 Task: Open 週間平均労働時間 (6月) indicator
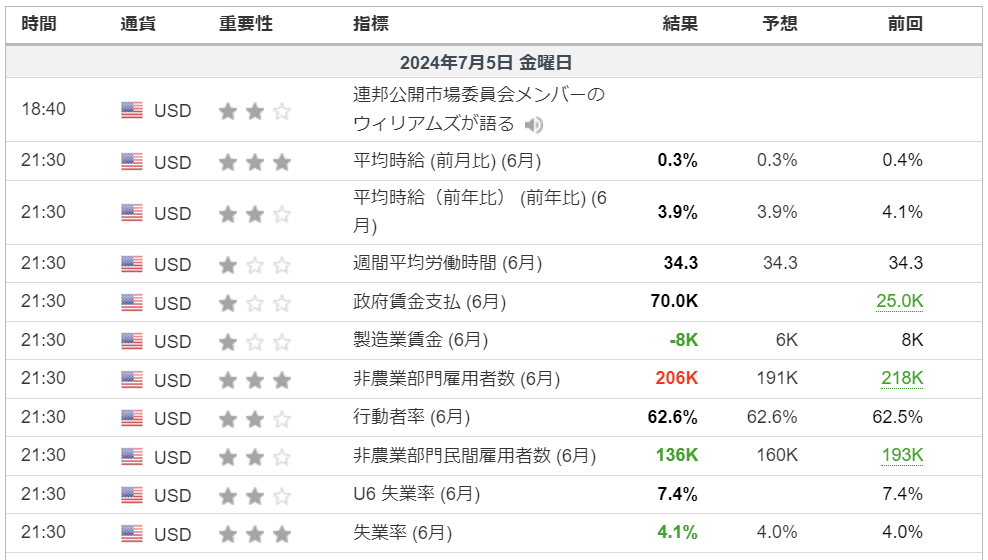[447, 263]
